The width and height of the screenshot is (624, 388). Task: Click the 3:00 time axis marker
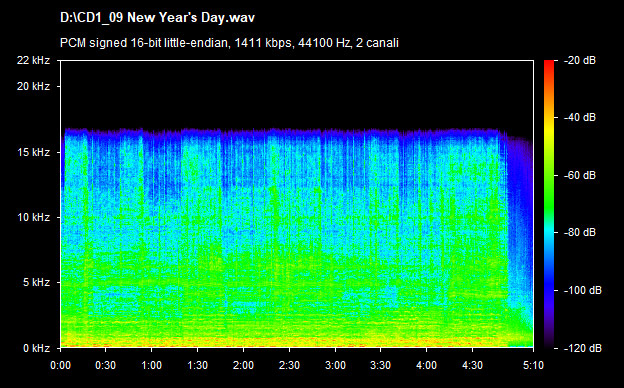tap(335, 365)
